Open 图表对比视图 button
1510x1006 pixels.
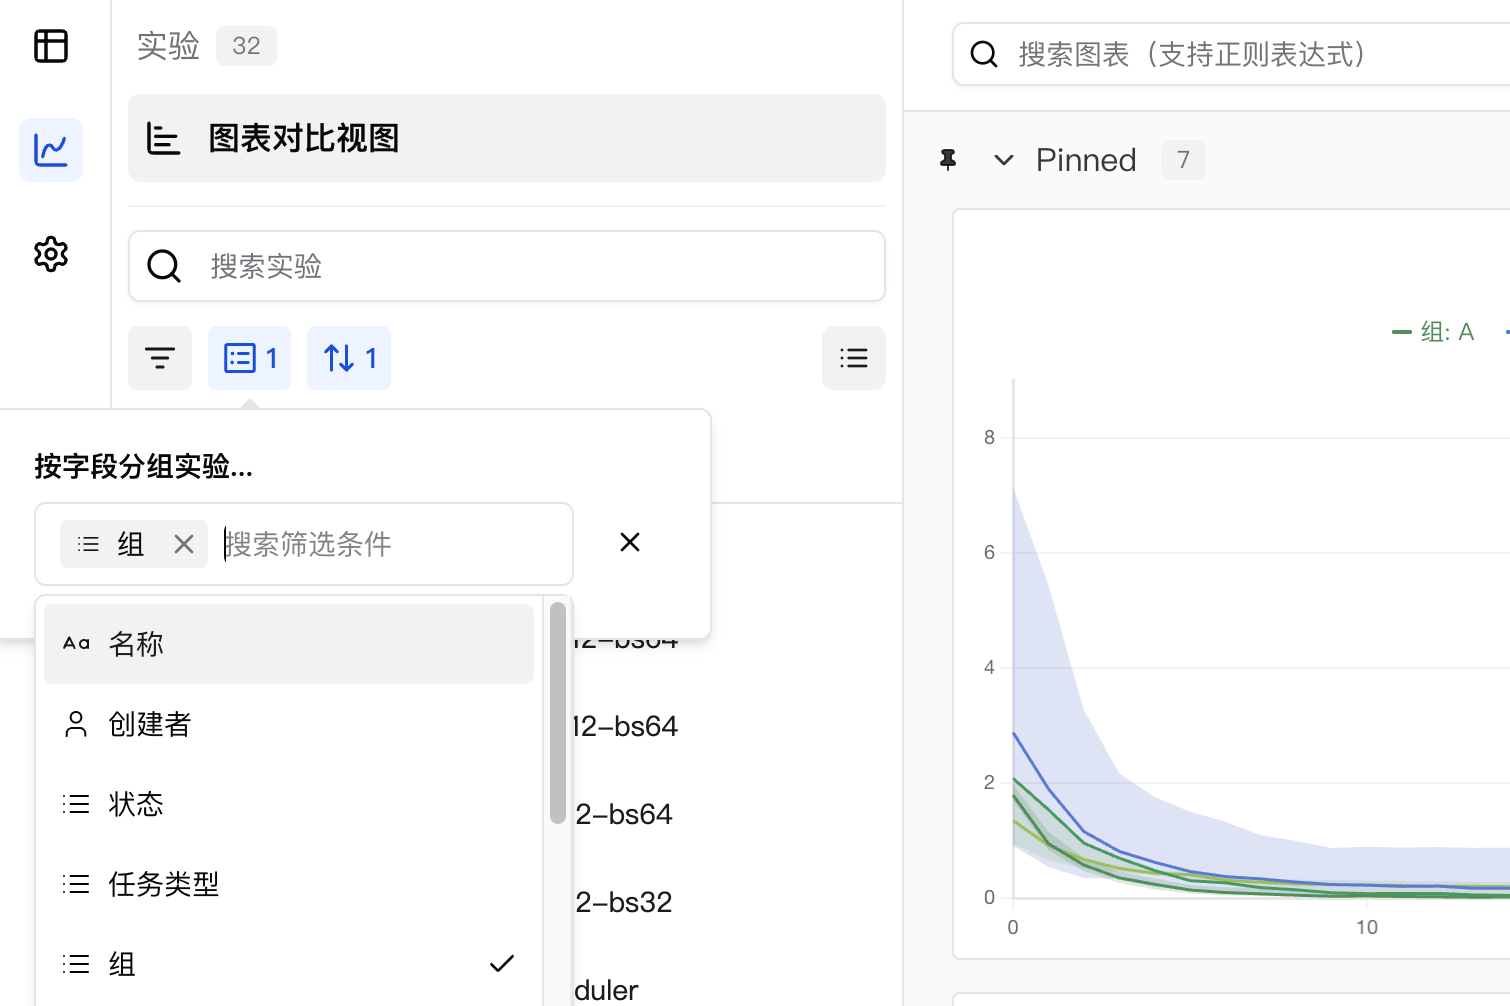click(506, 138)
